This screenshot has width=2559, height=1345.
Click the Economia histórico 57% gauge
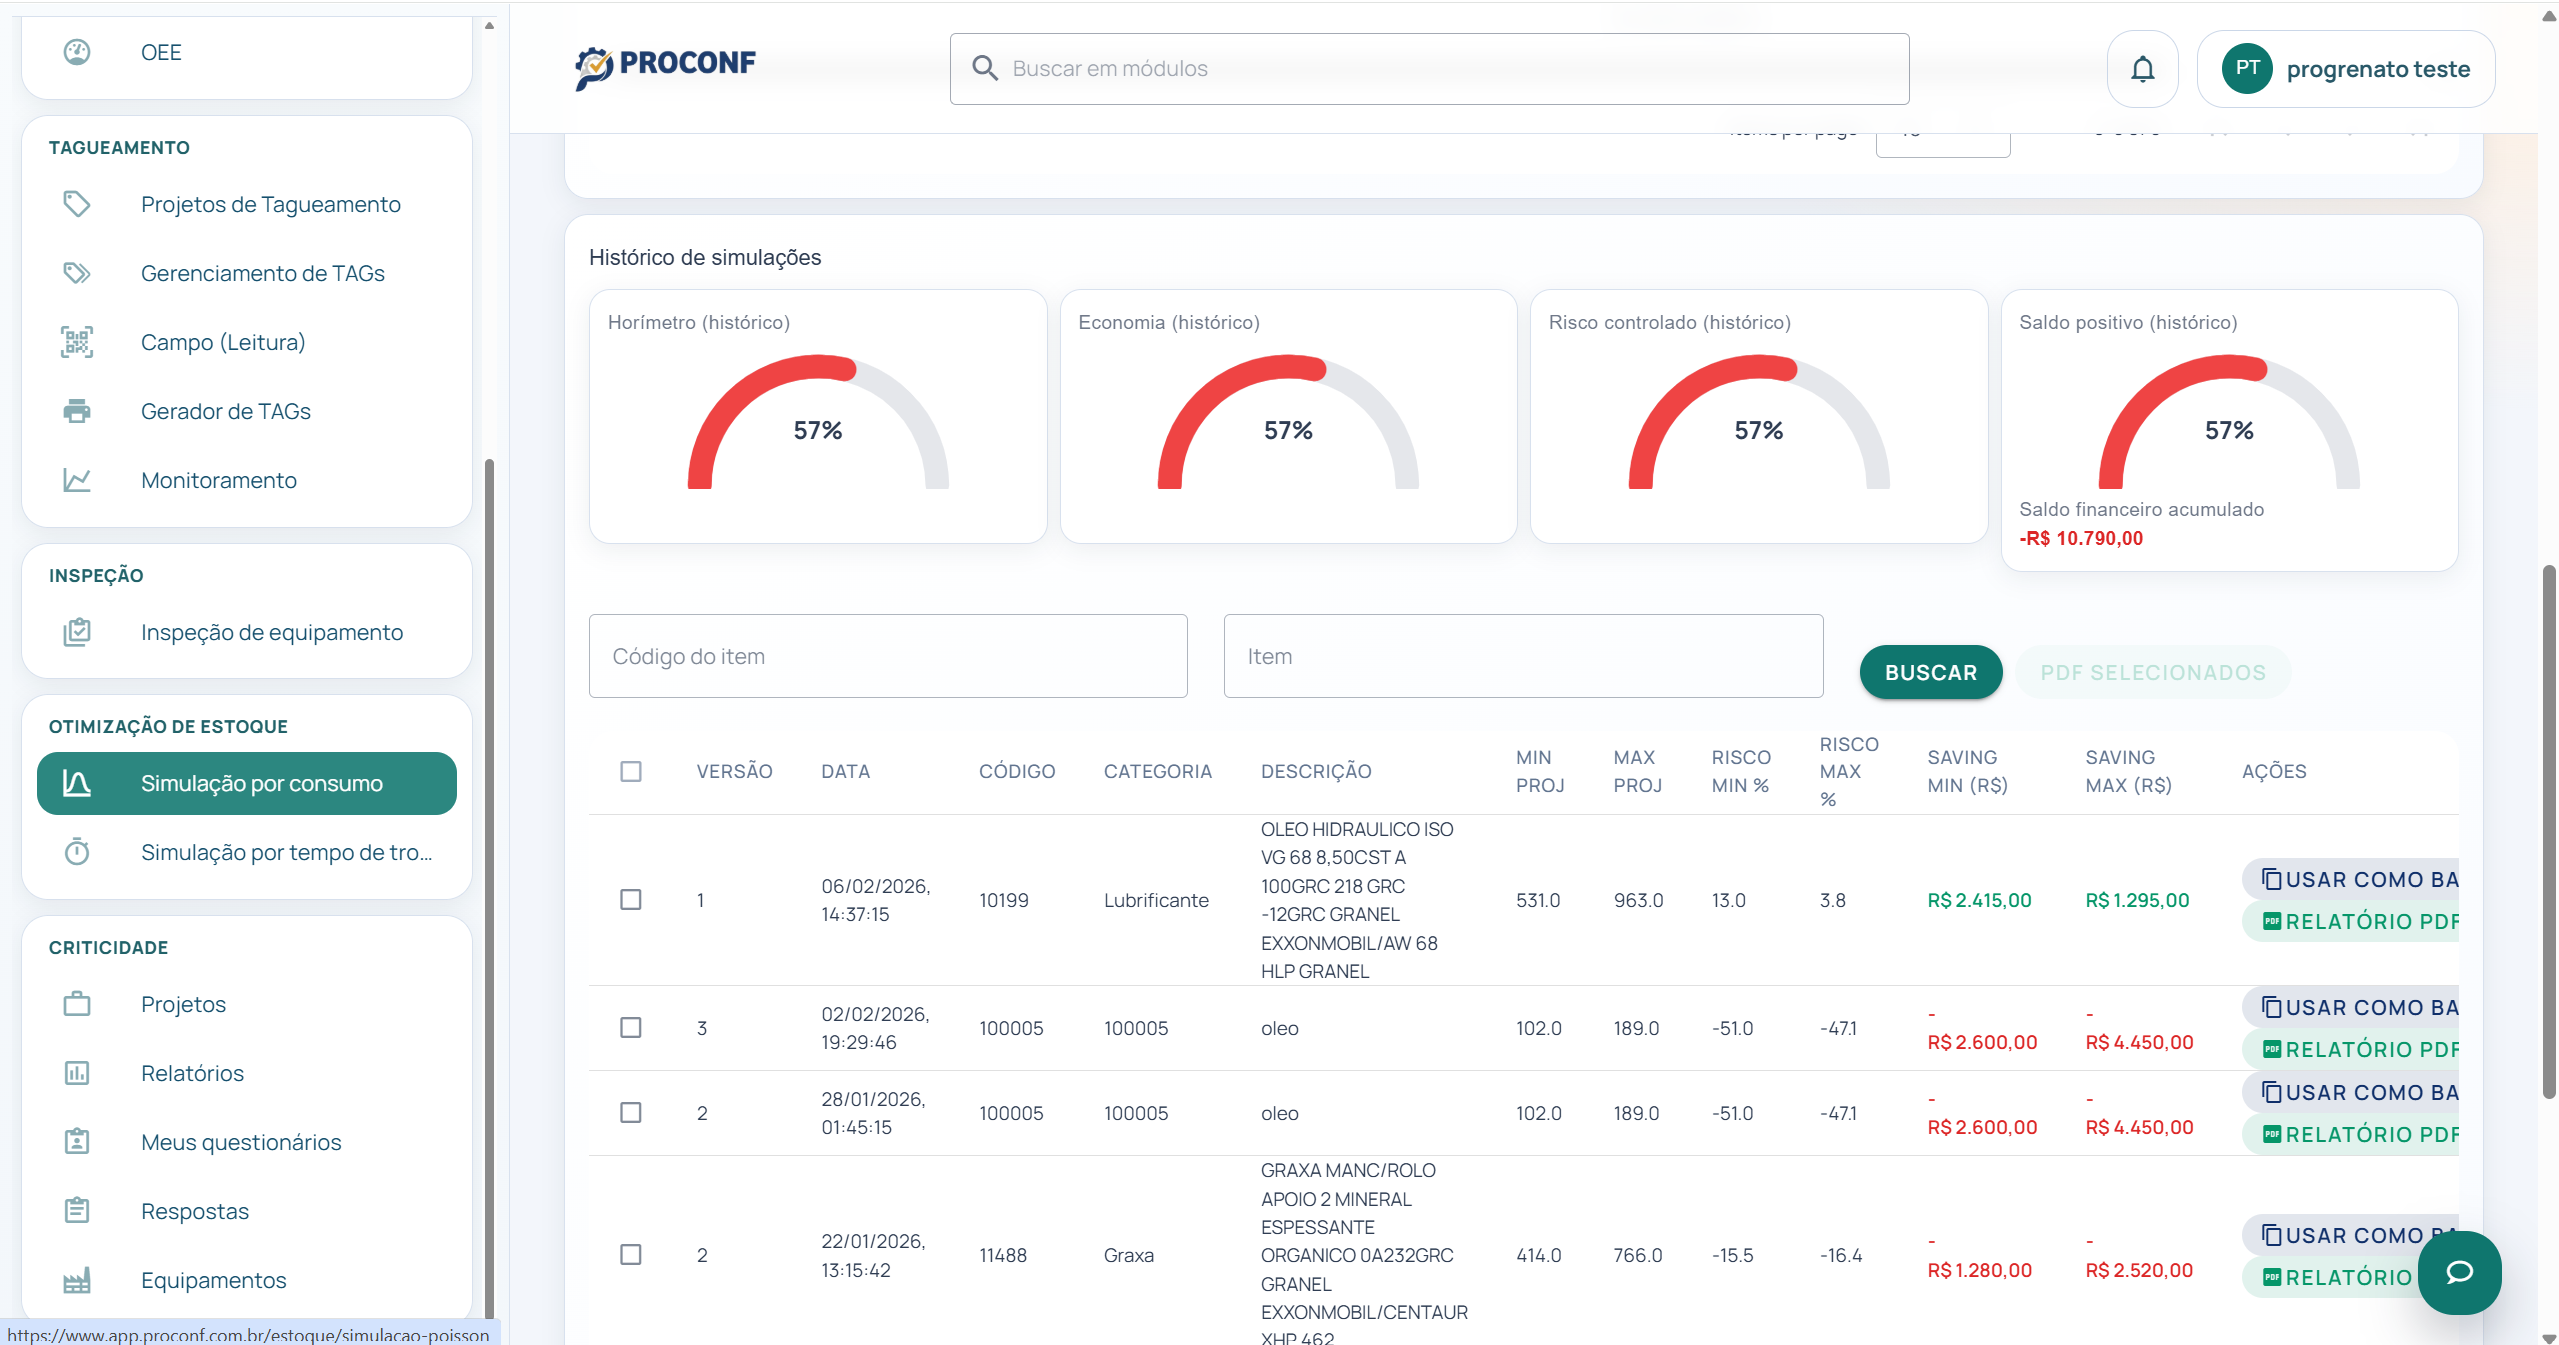(1287, 430)
